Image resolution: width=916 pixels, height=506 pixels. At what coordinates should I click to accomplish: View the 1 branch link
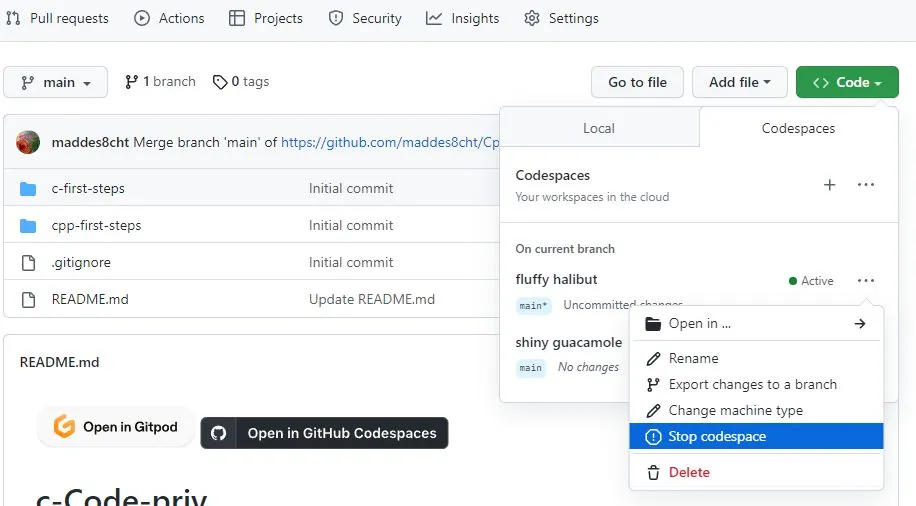click(160, 82)
